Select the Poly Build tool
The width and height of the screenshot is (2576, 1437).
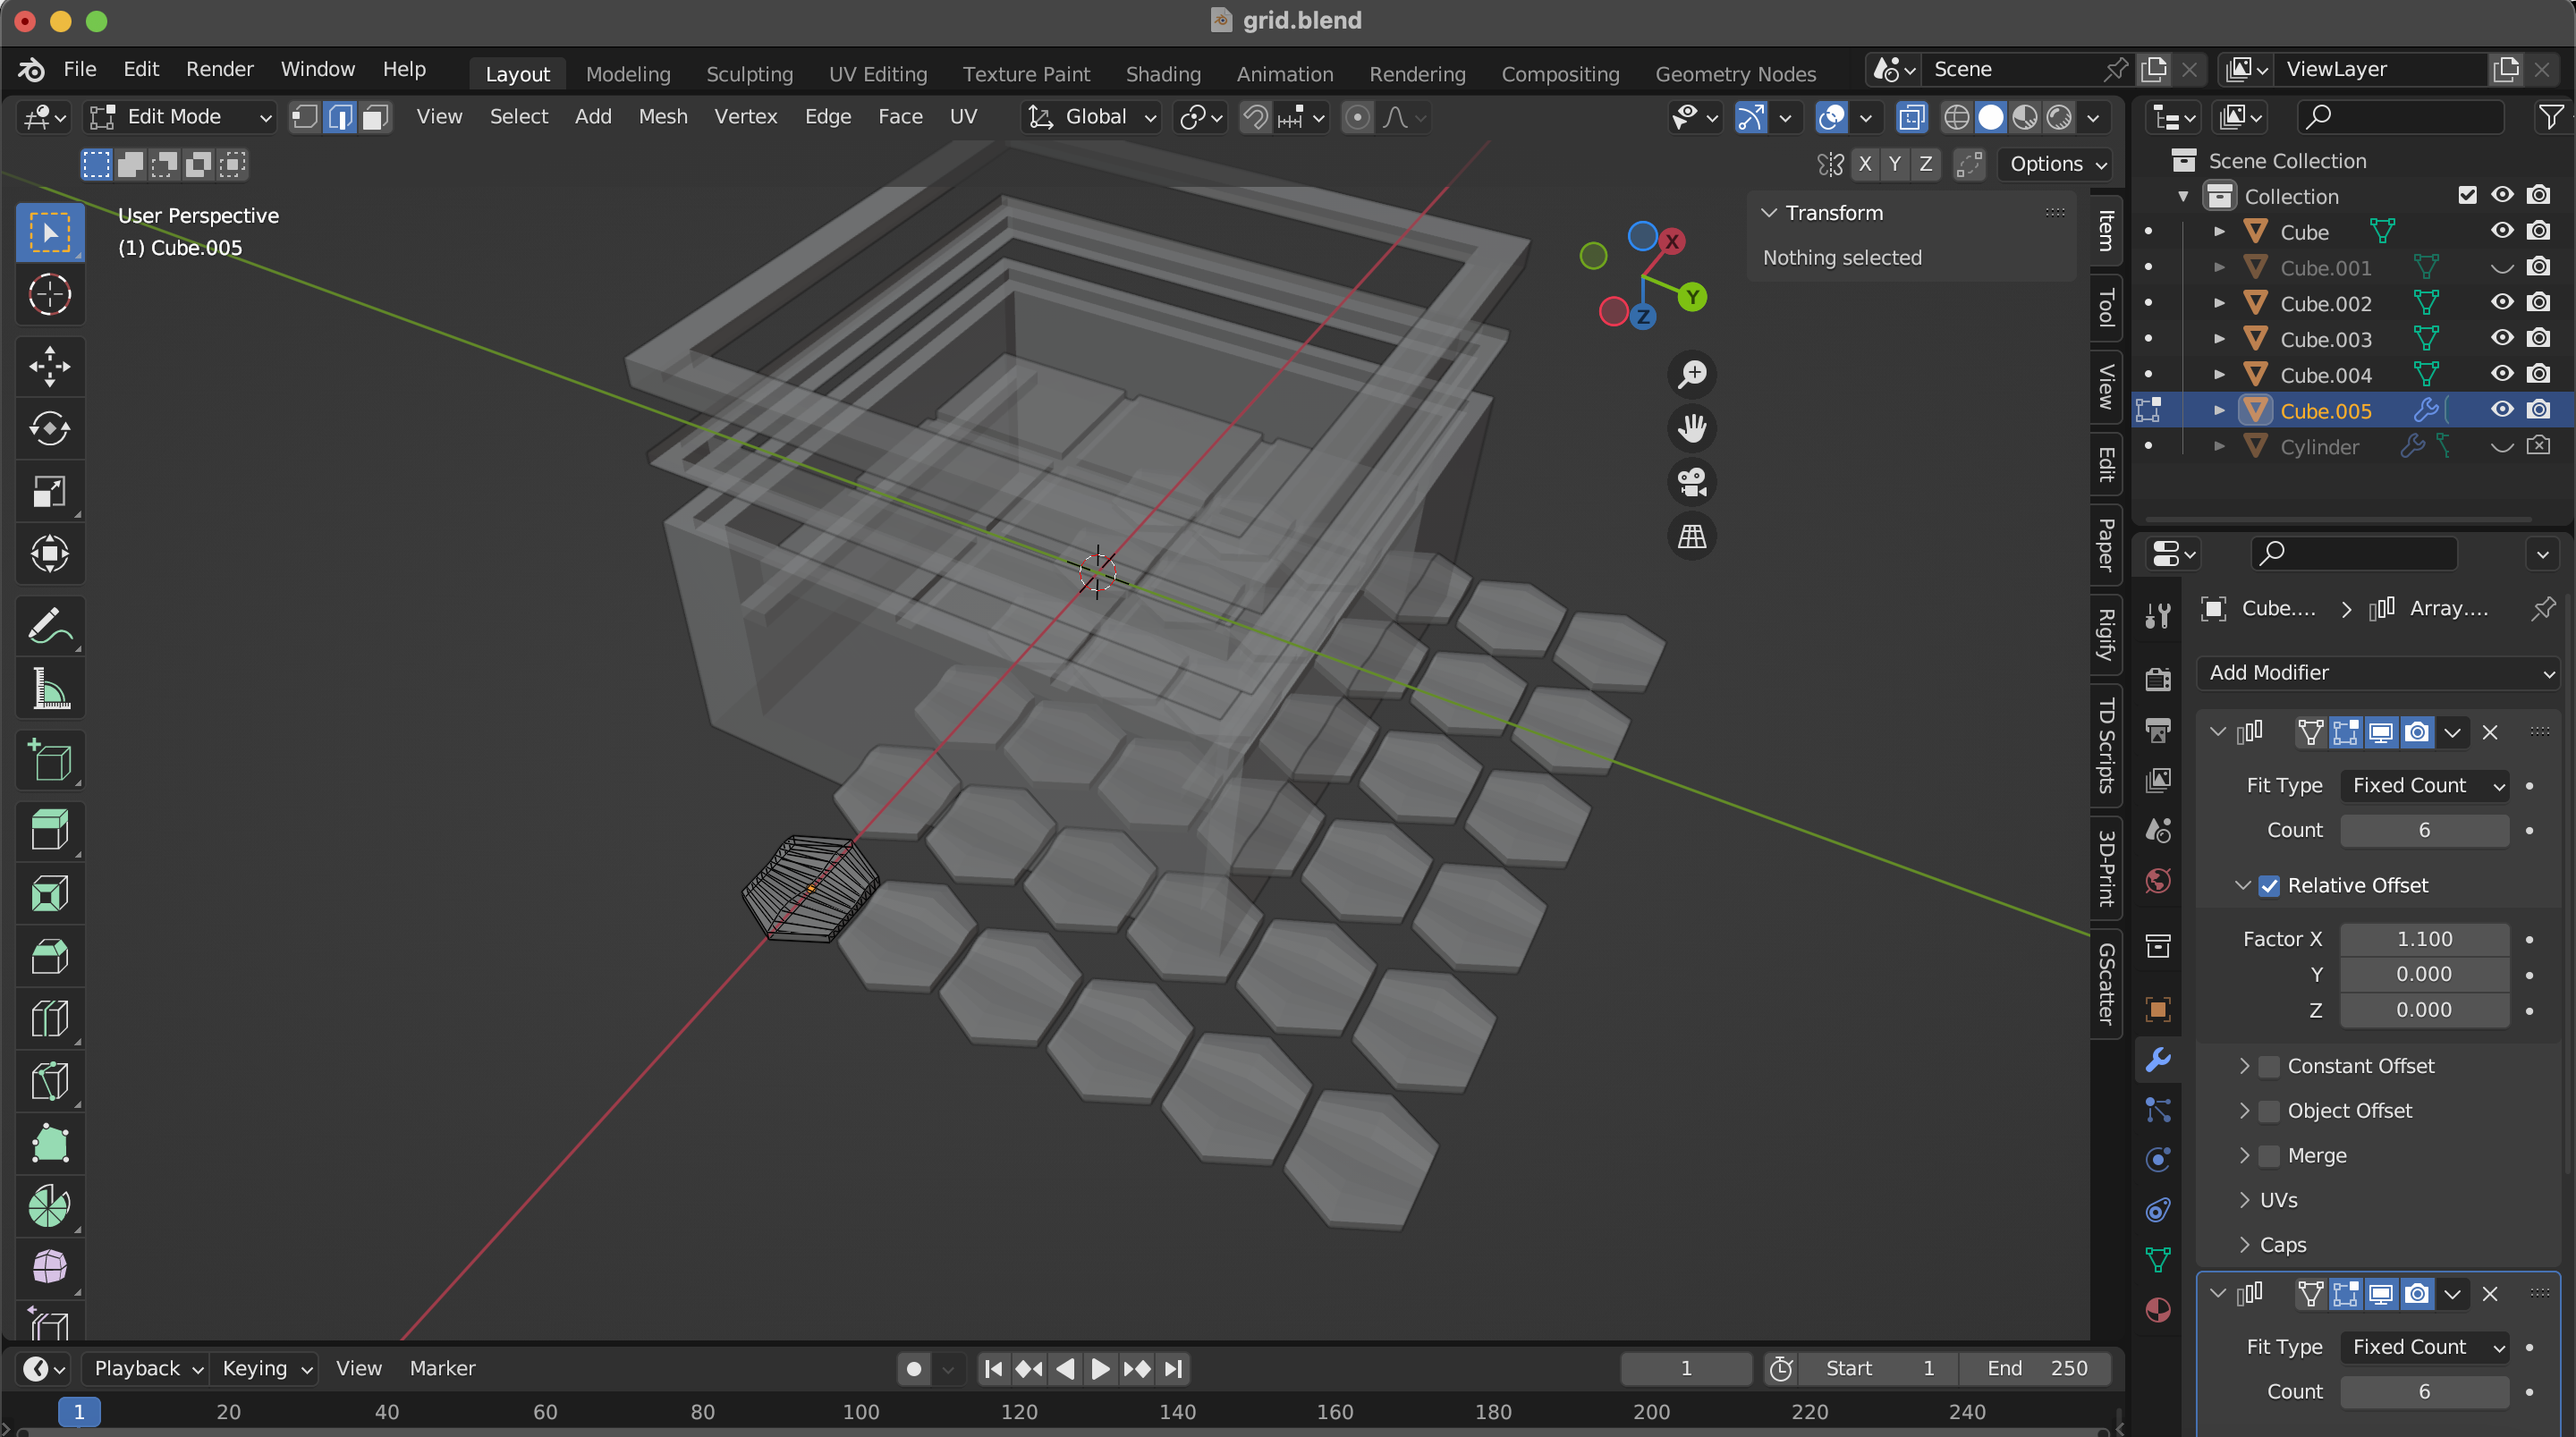(x=49, y=1143)
